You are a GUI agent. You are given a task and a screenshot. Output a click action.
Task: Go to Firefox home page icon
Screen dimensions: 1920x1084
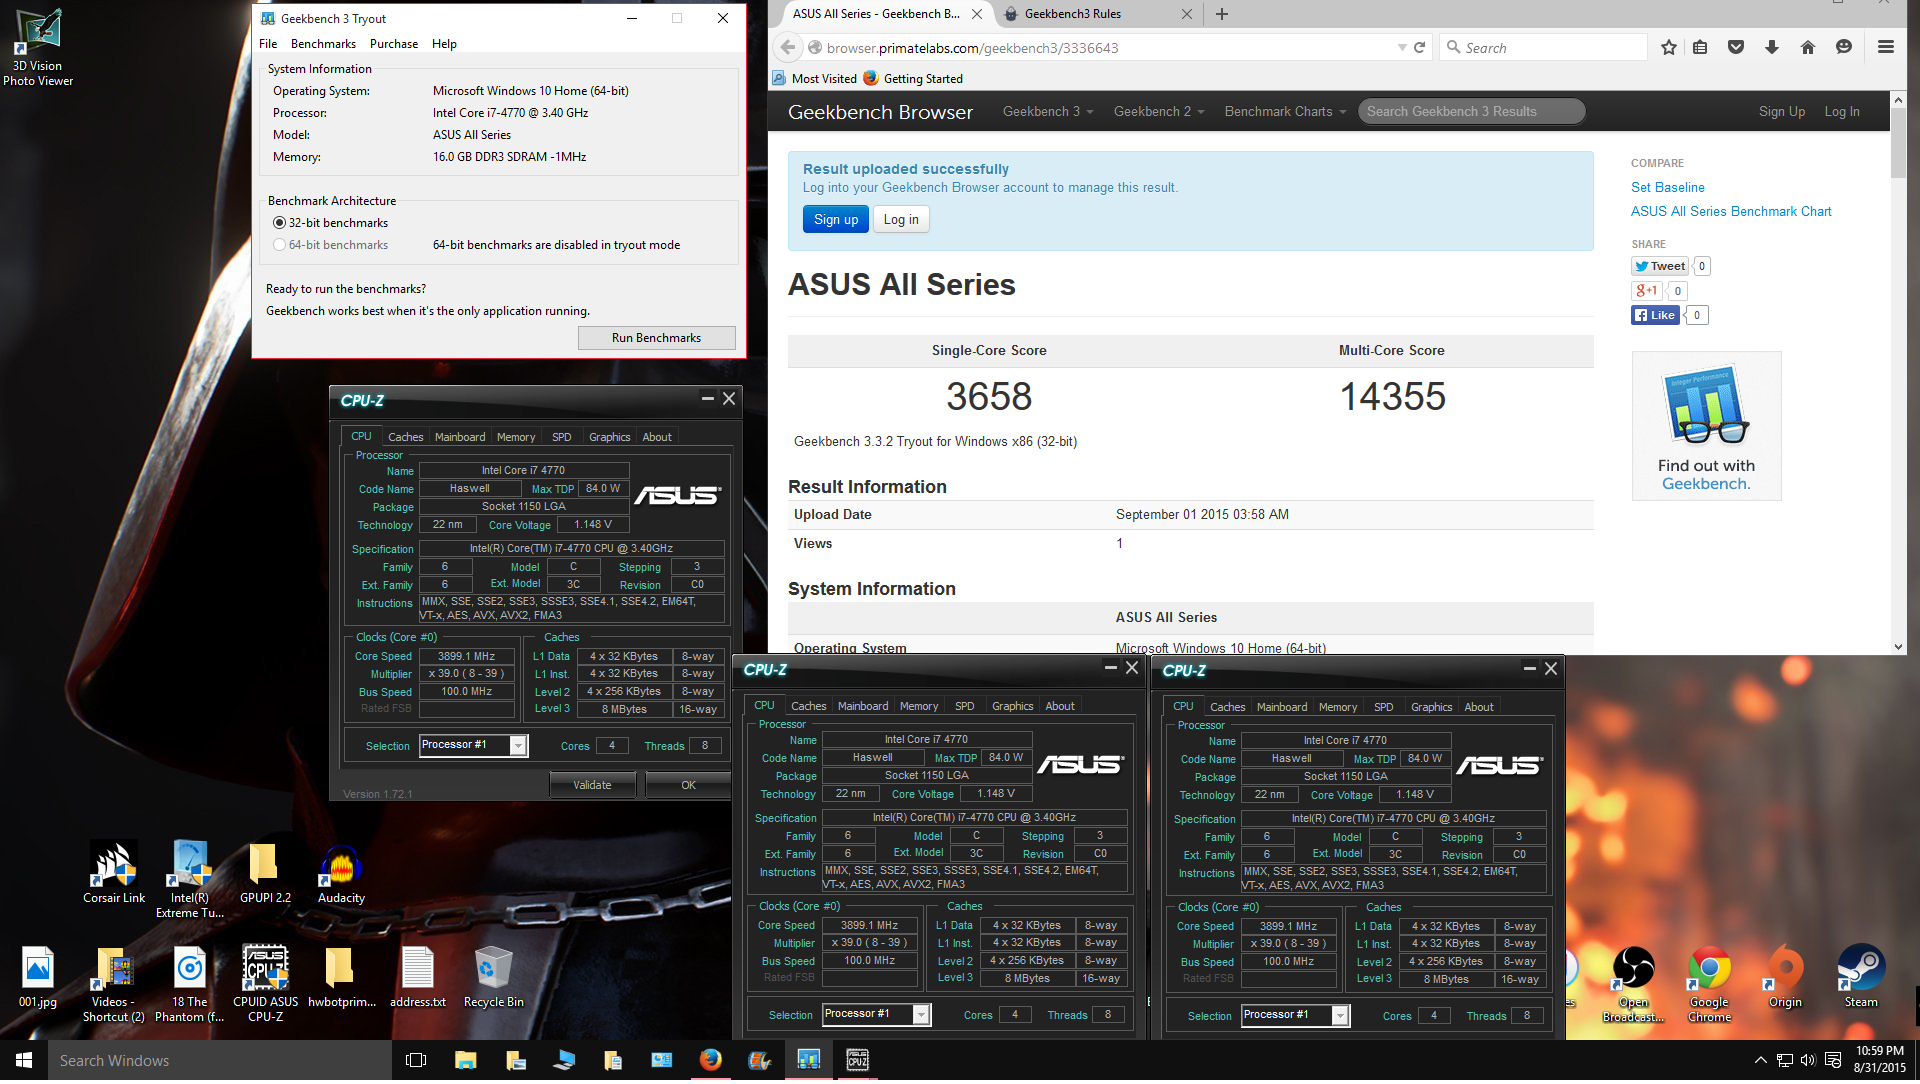[1808, 47]
